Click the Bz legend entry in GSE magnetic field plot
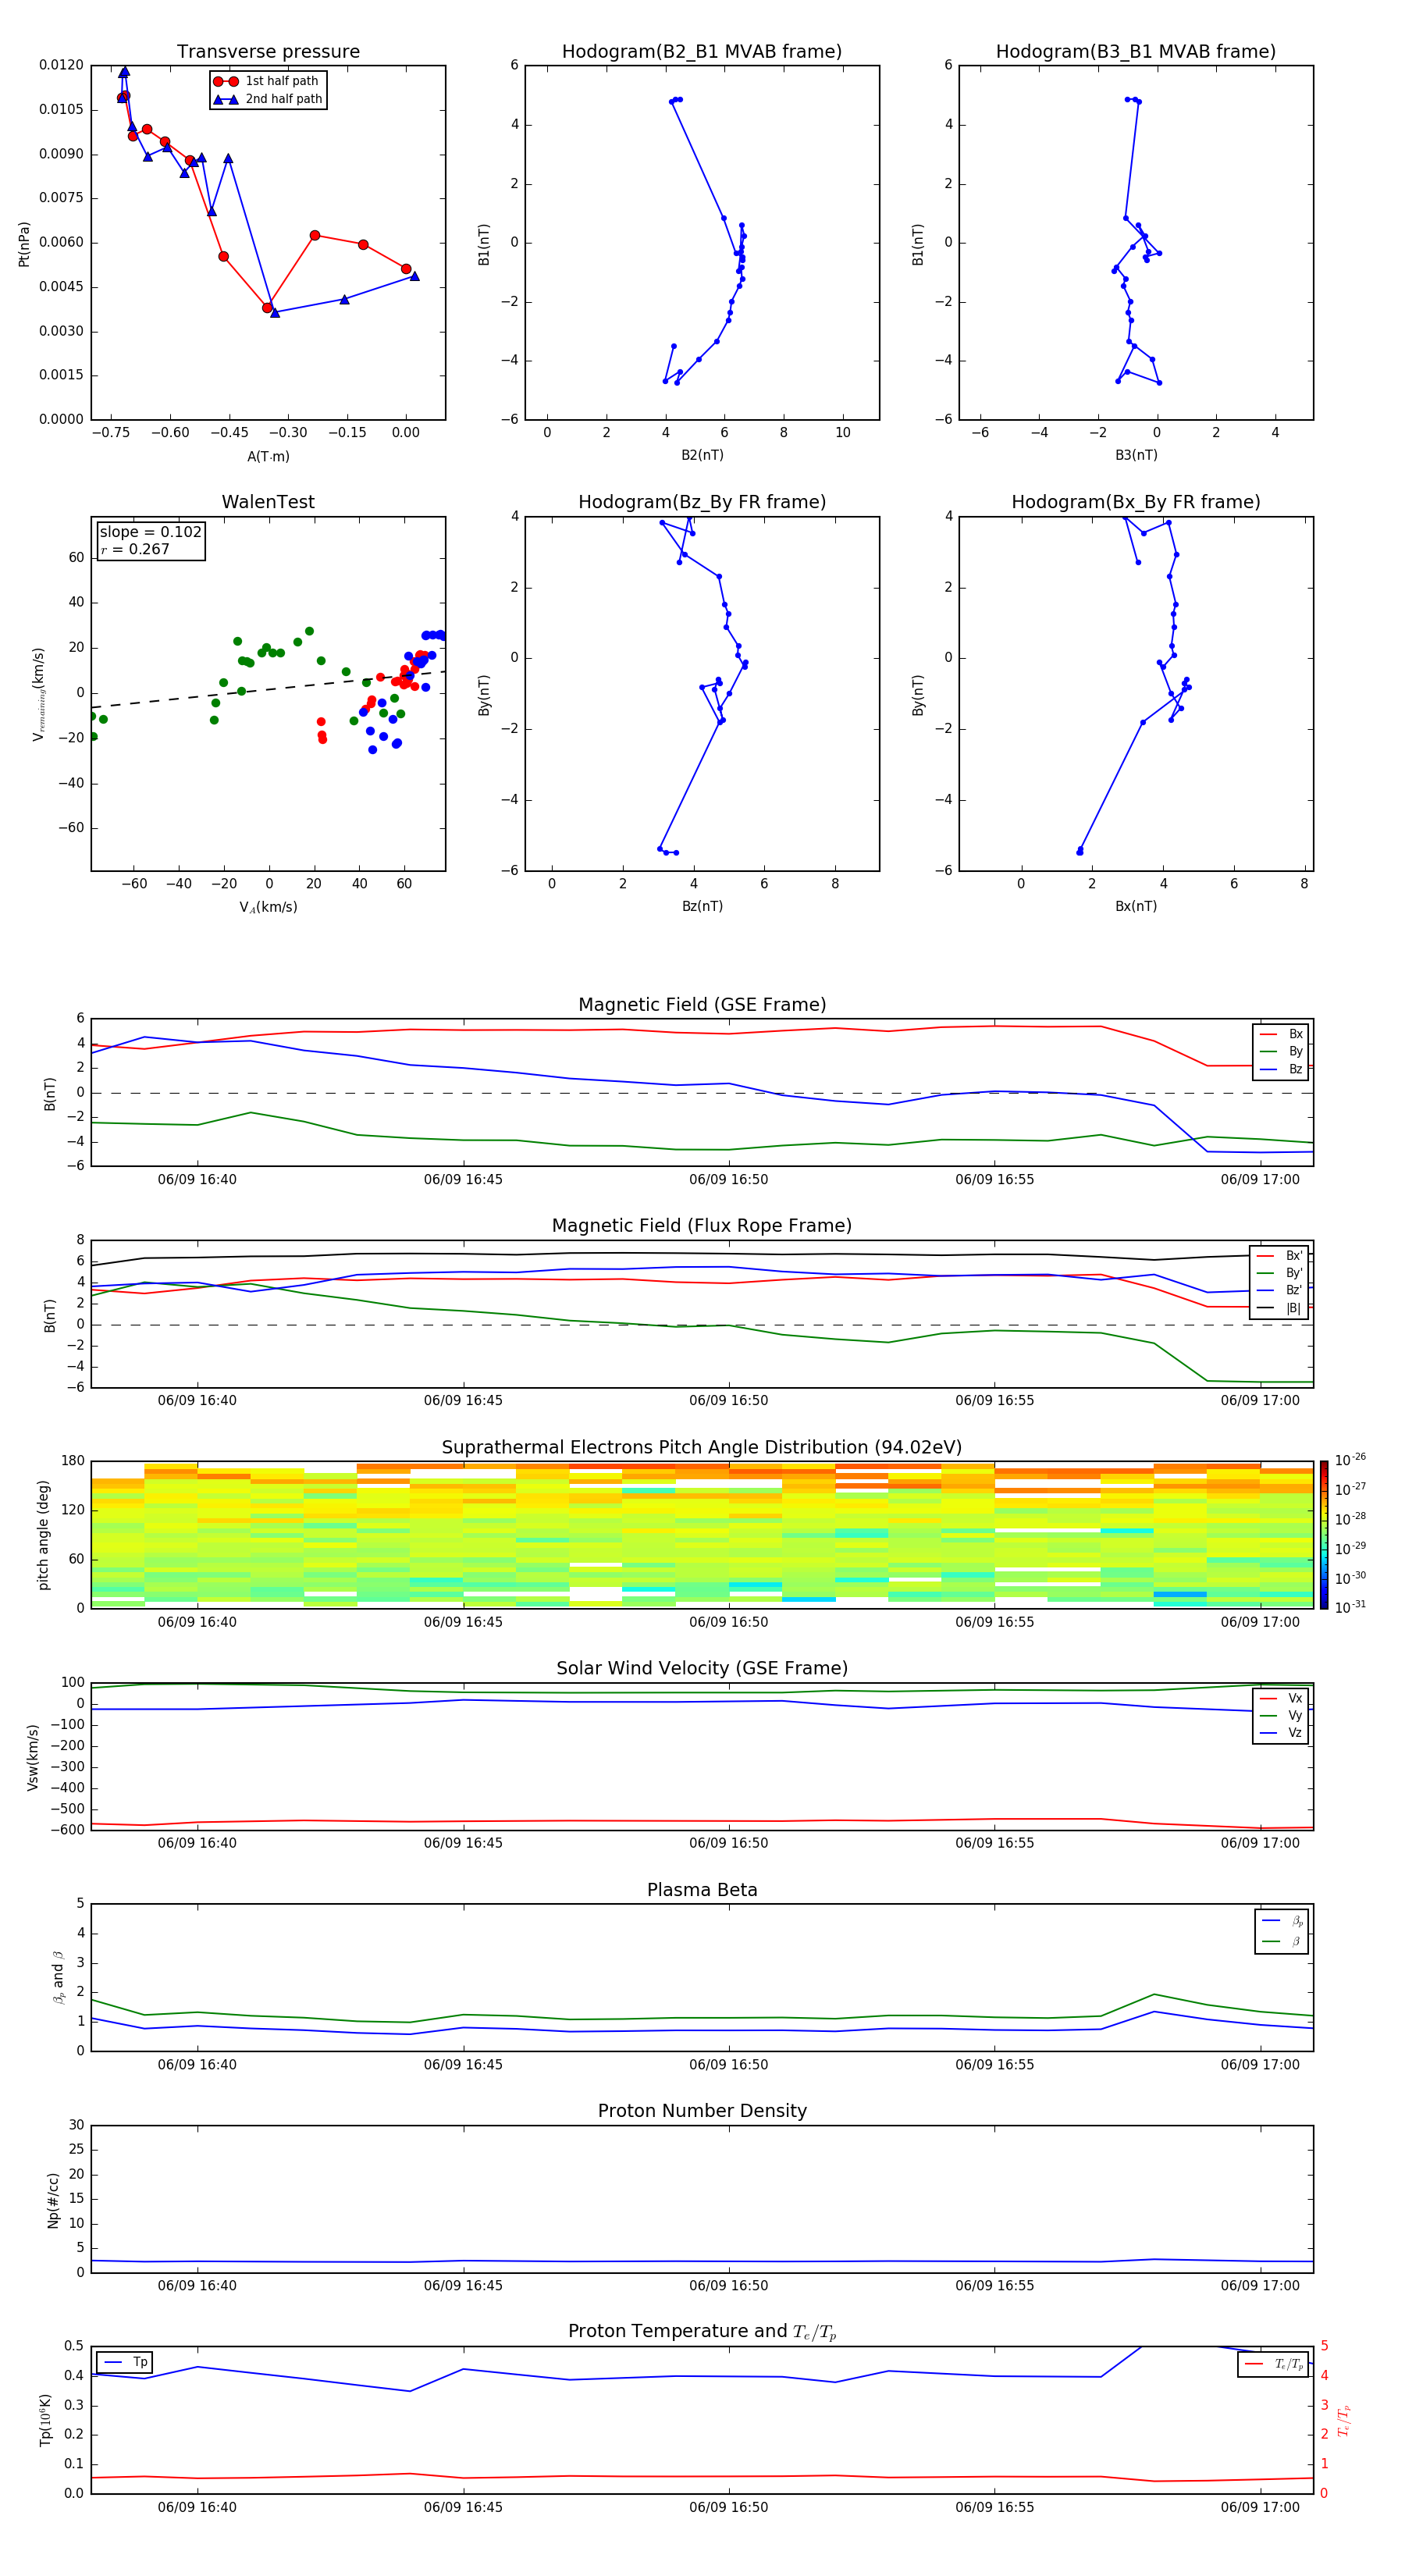The height and width of the screenshot is (2576, 1405). [x=1281, y=1069]
